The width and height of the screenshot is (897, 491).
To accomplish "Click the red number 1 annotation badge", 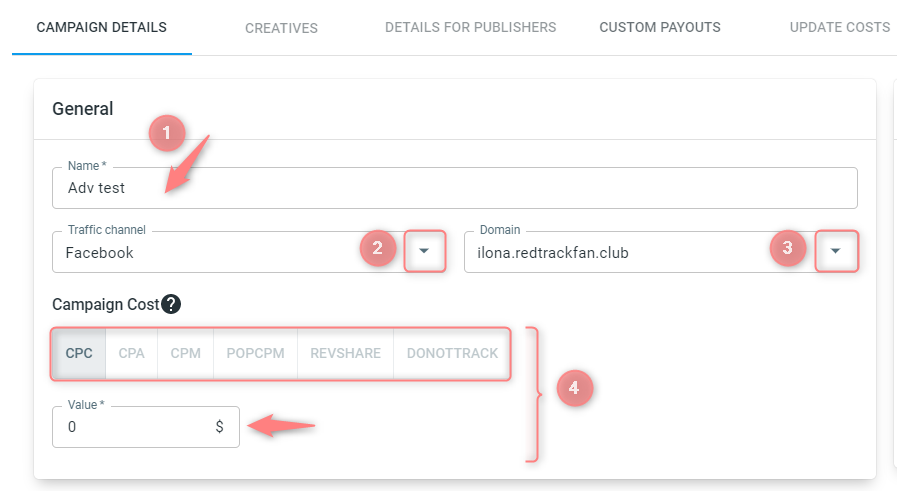I will click(x=166, y=133).
